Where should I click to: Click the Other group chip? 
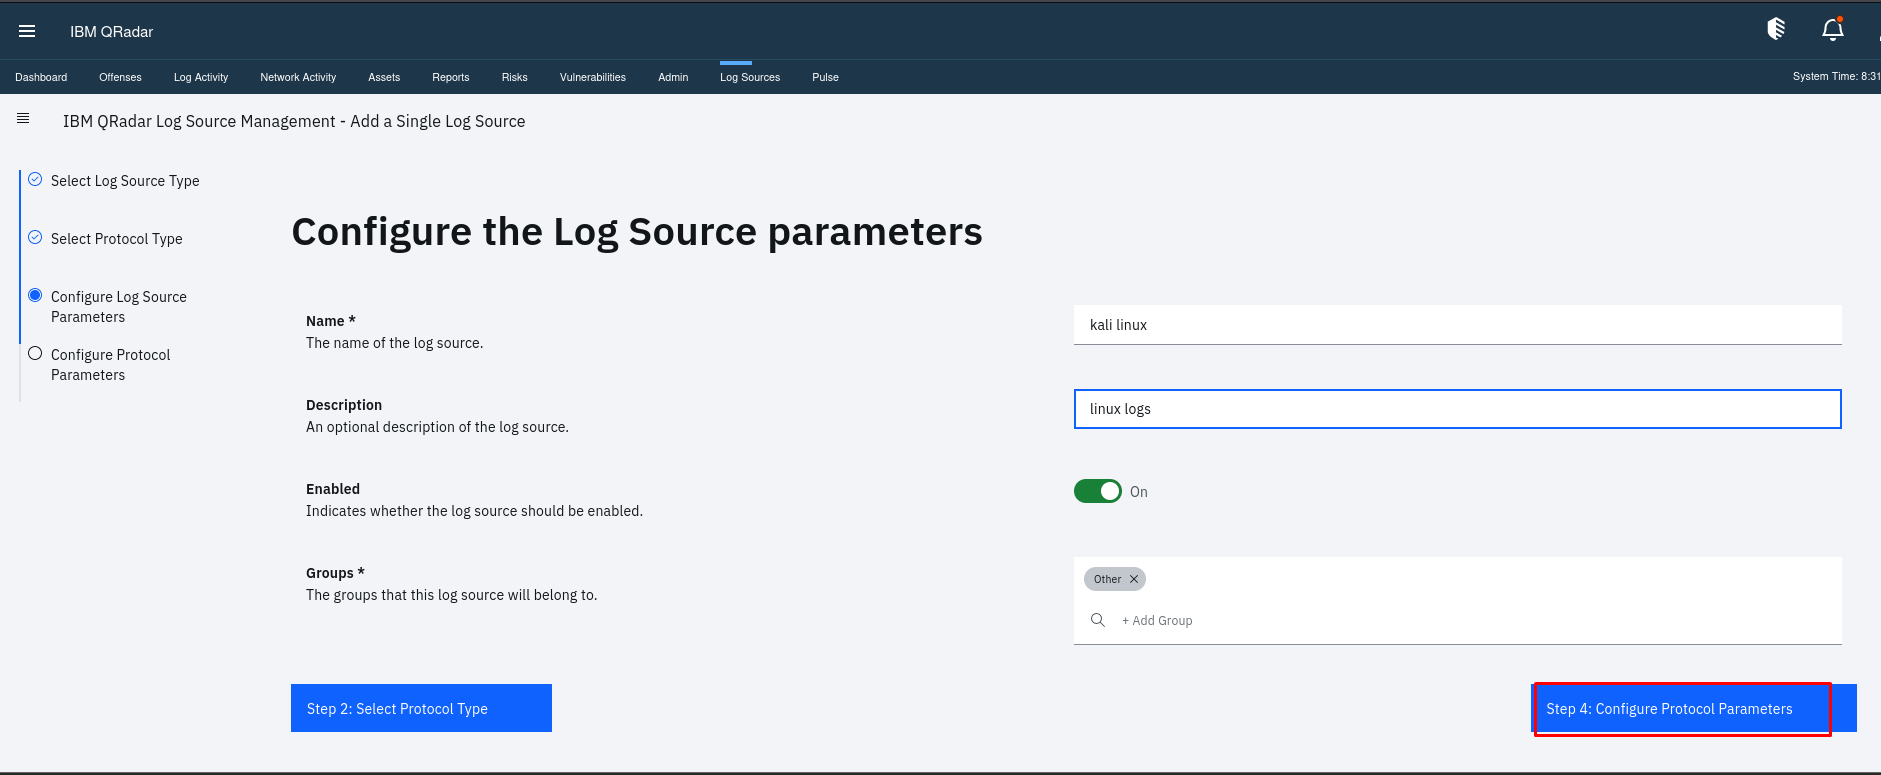1114,579
